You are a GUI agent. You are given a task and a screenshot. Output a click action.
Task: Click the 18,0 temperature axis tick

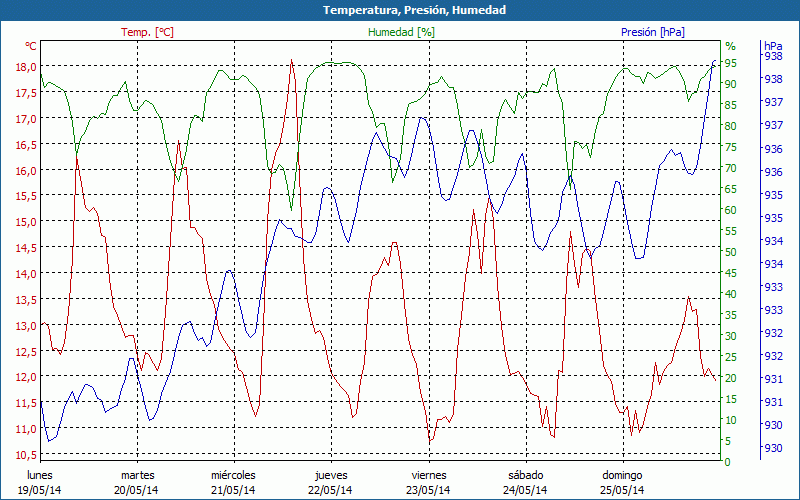[x=22, y=67]
